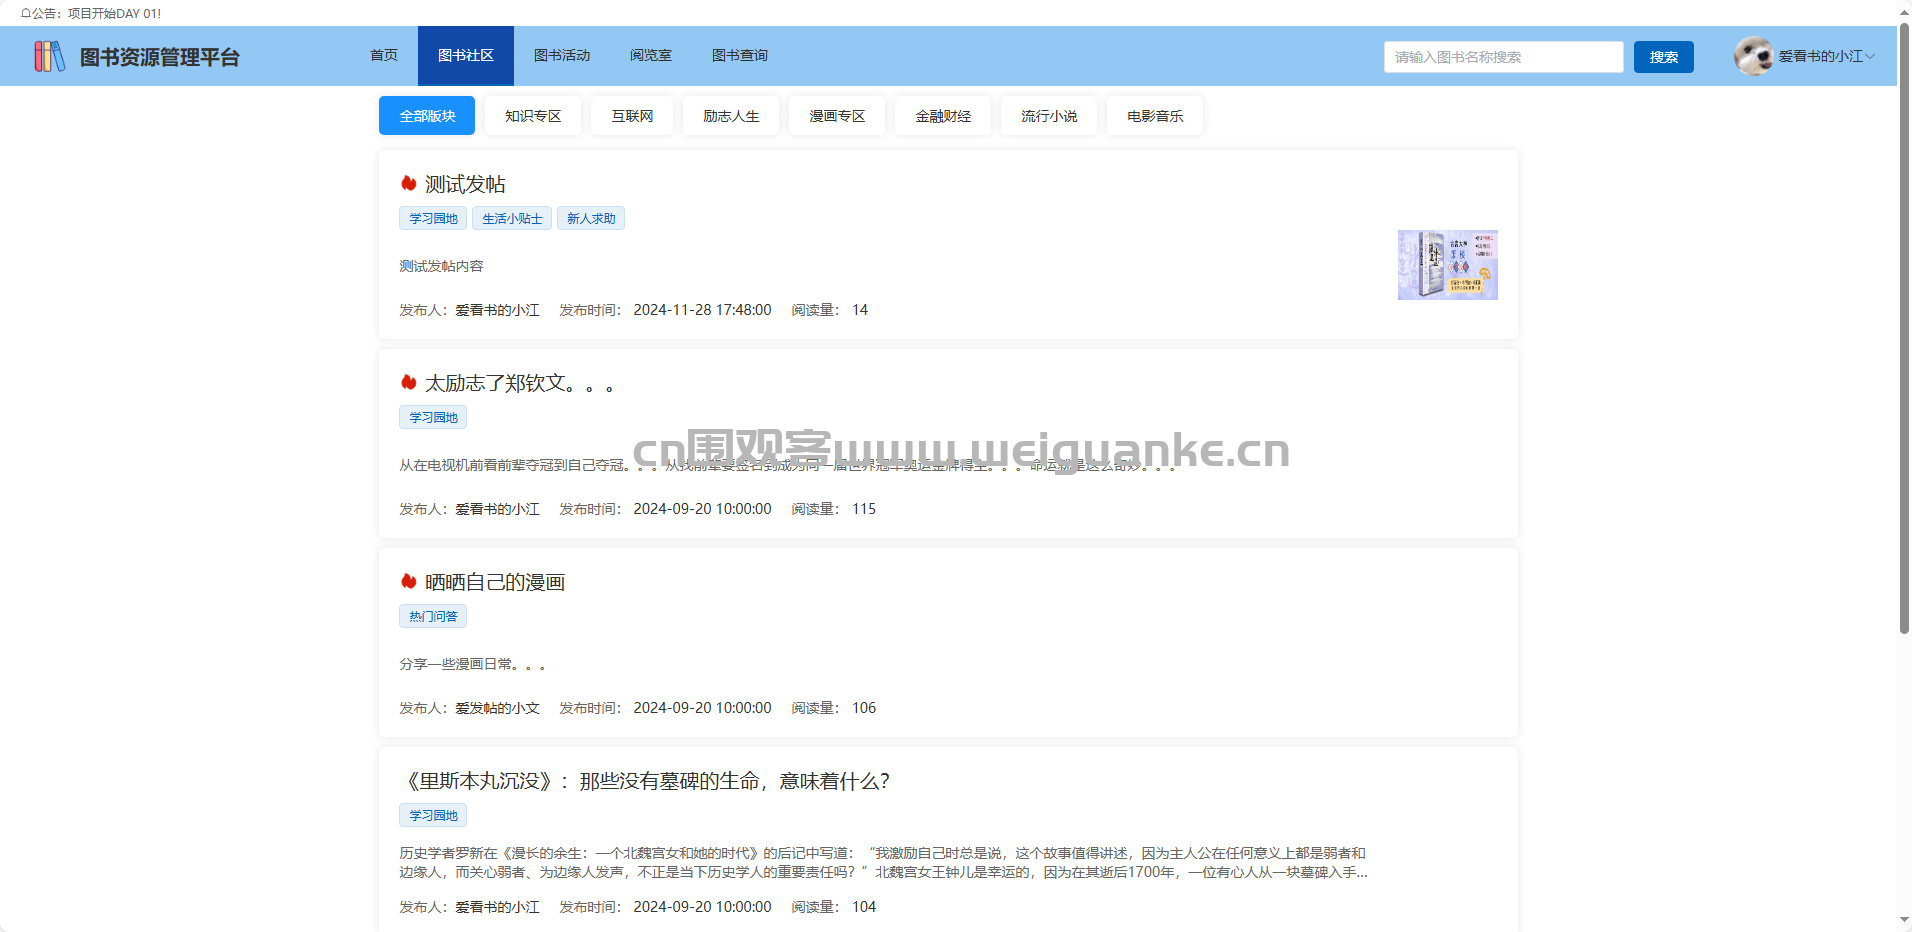Viewport: 1912px width, 932px height.
Task: Select the 金融财经 category tab
Action: 943,116
